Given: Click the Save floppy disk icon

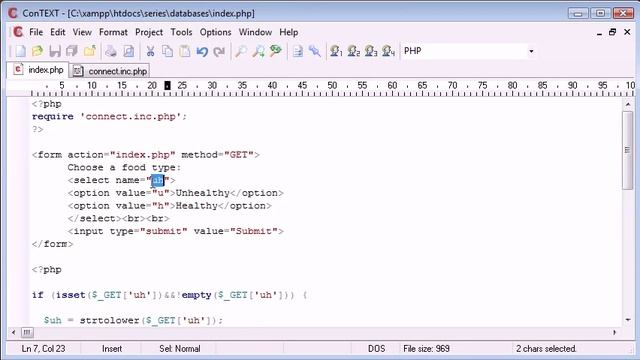Looking at the screenshot, I should click(55, 51).
